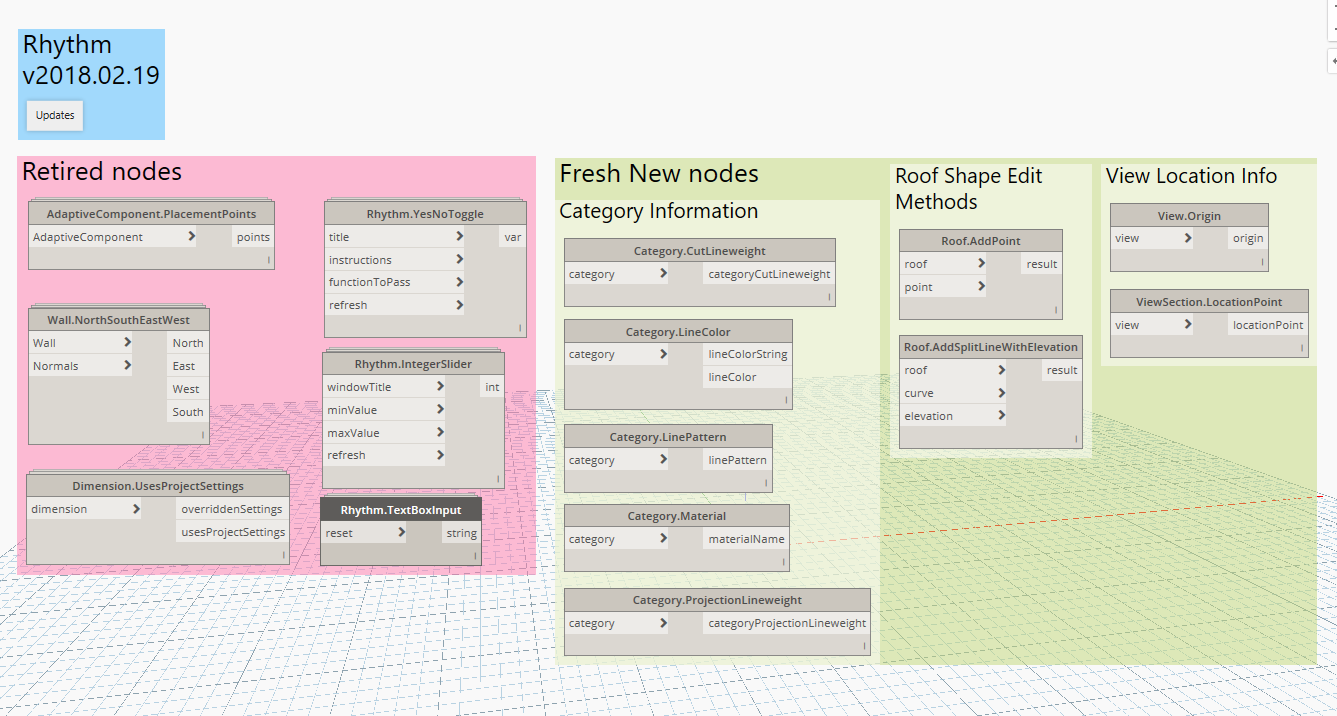
Task: Click chevron beside the dimension input
Action: (136, 509)
